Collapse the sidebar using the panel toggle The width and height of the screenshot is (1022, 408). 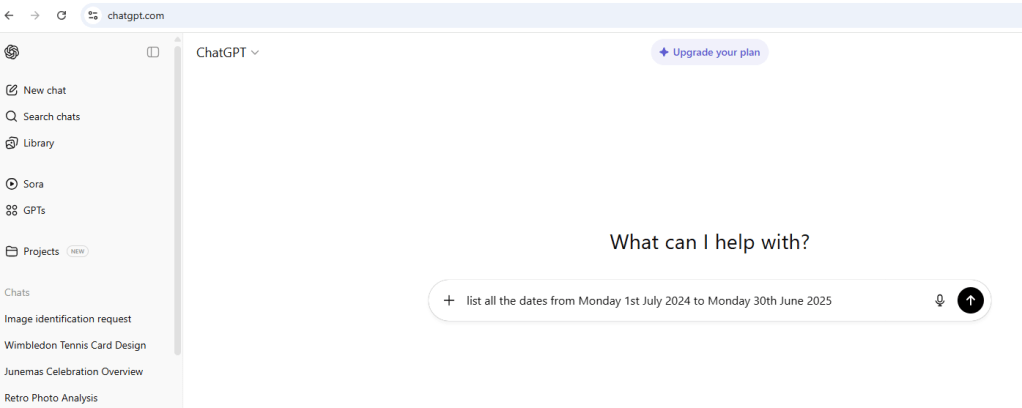(x=153, y=52)
